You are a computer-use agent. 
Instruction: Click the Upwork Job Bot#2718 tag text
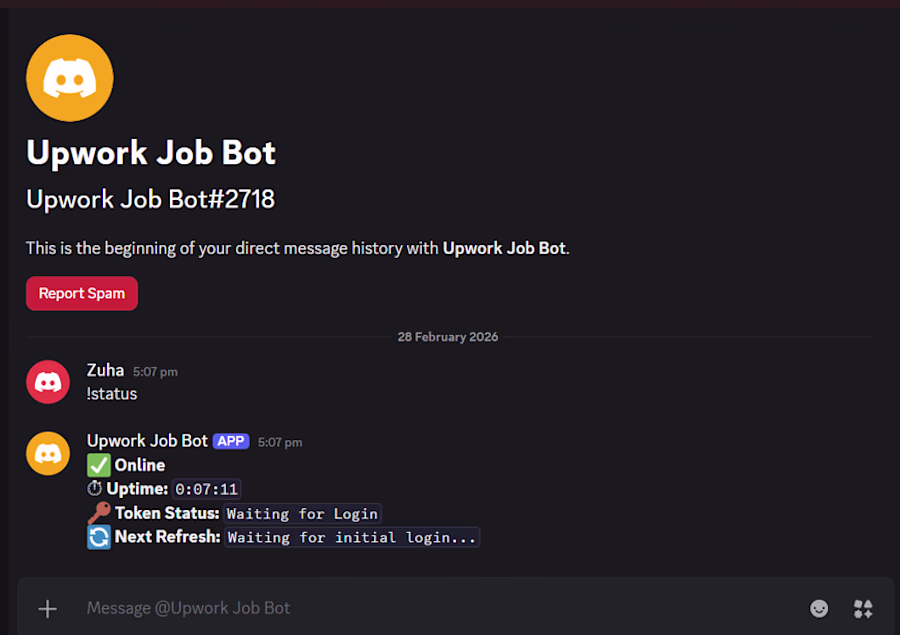click(150, 200)
